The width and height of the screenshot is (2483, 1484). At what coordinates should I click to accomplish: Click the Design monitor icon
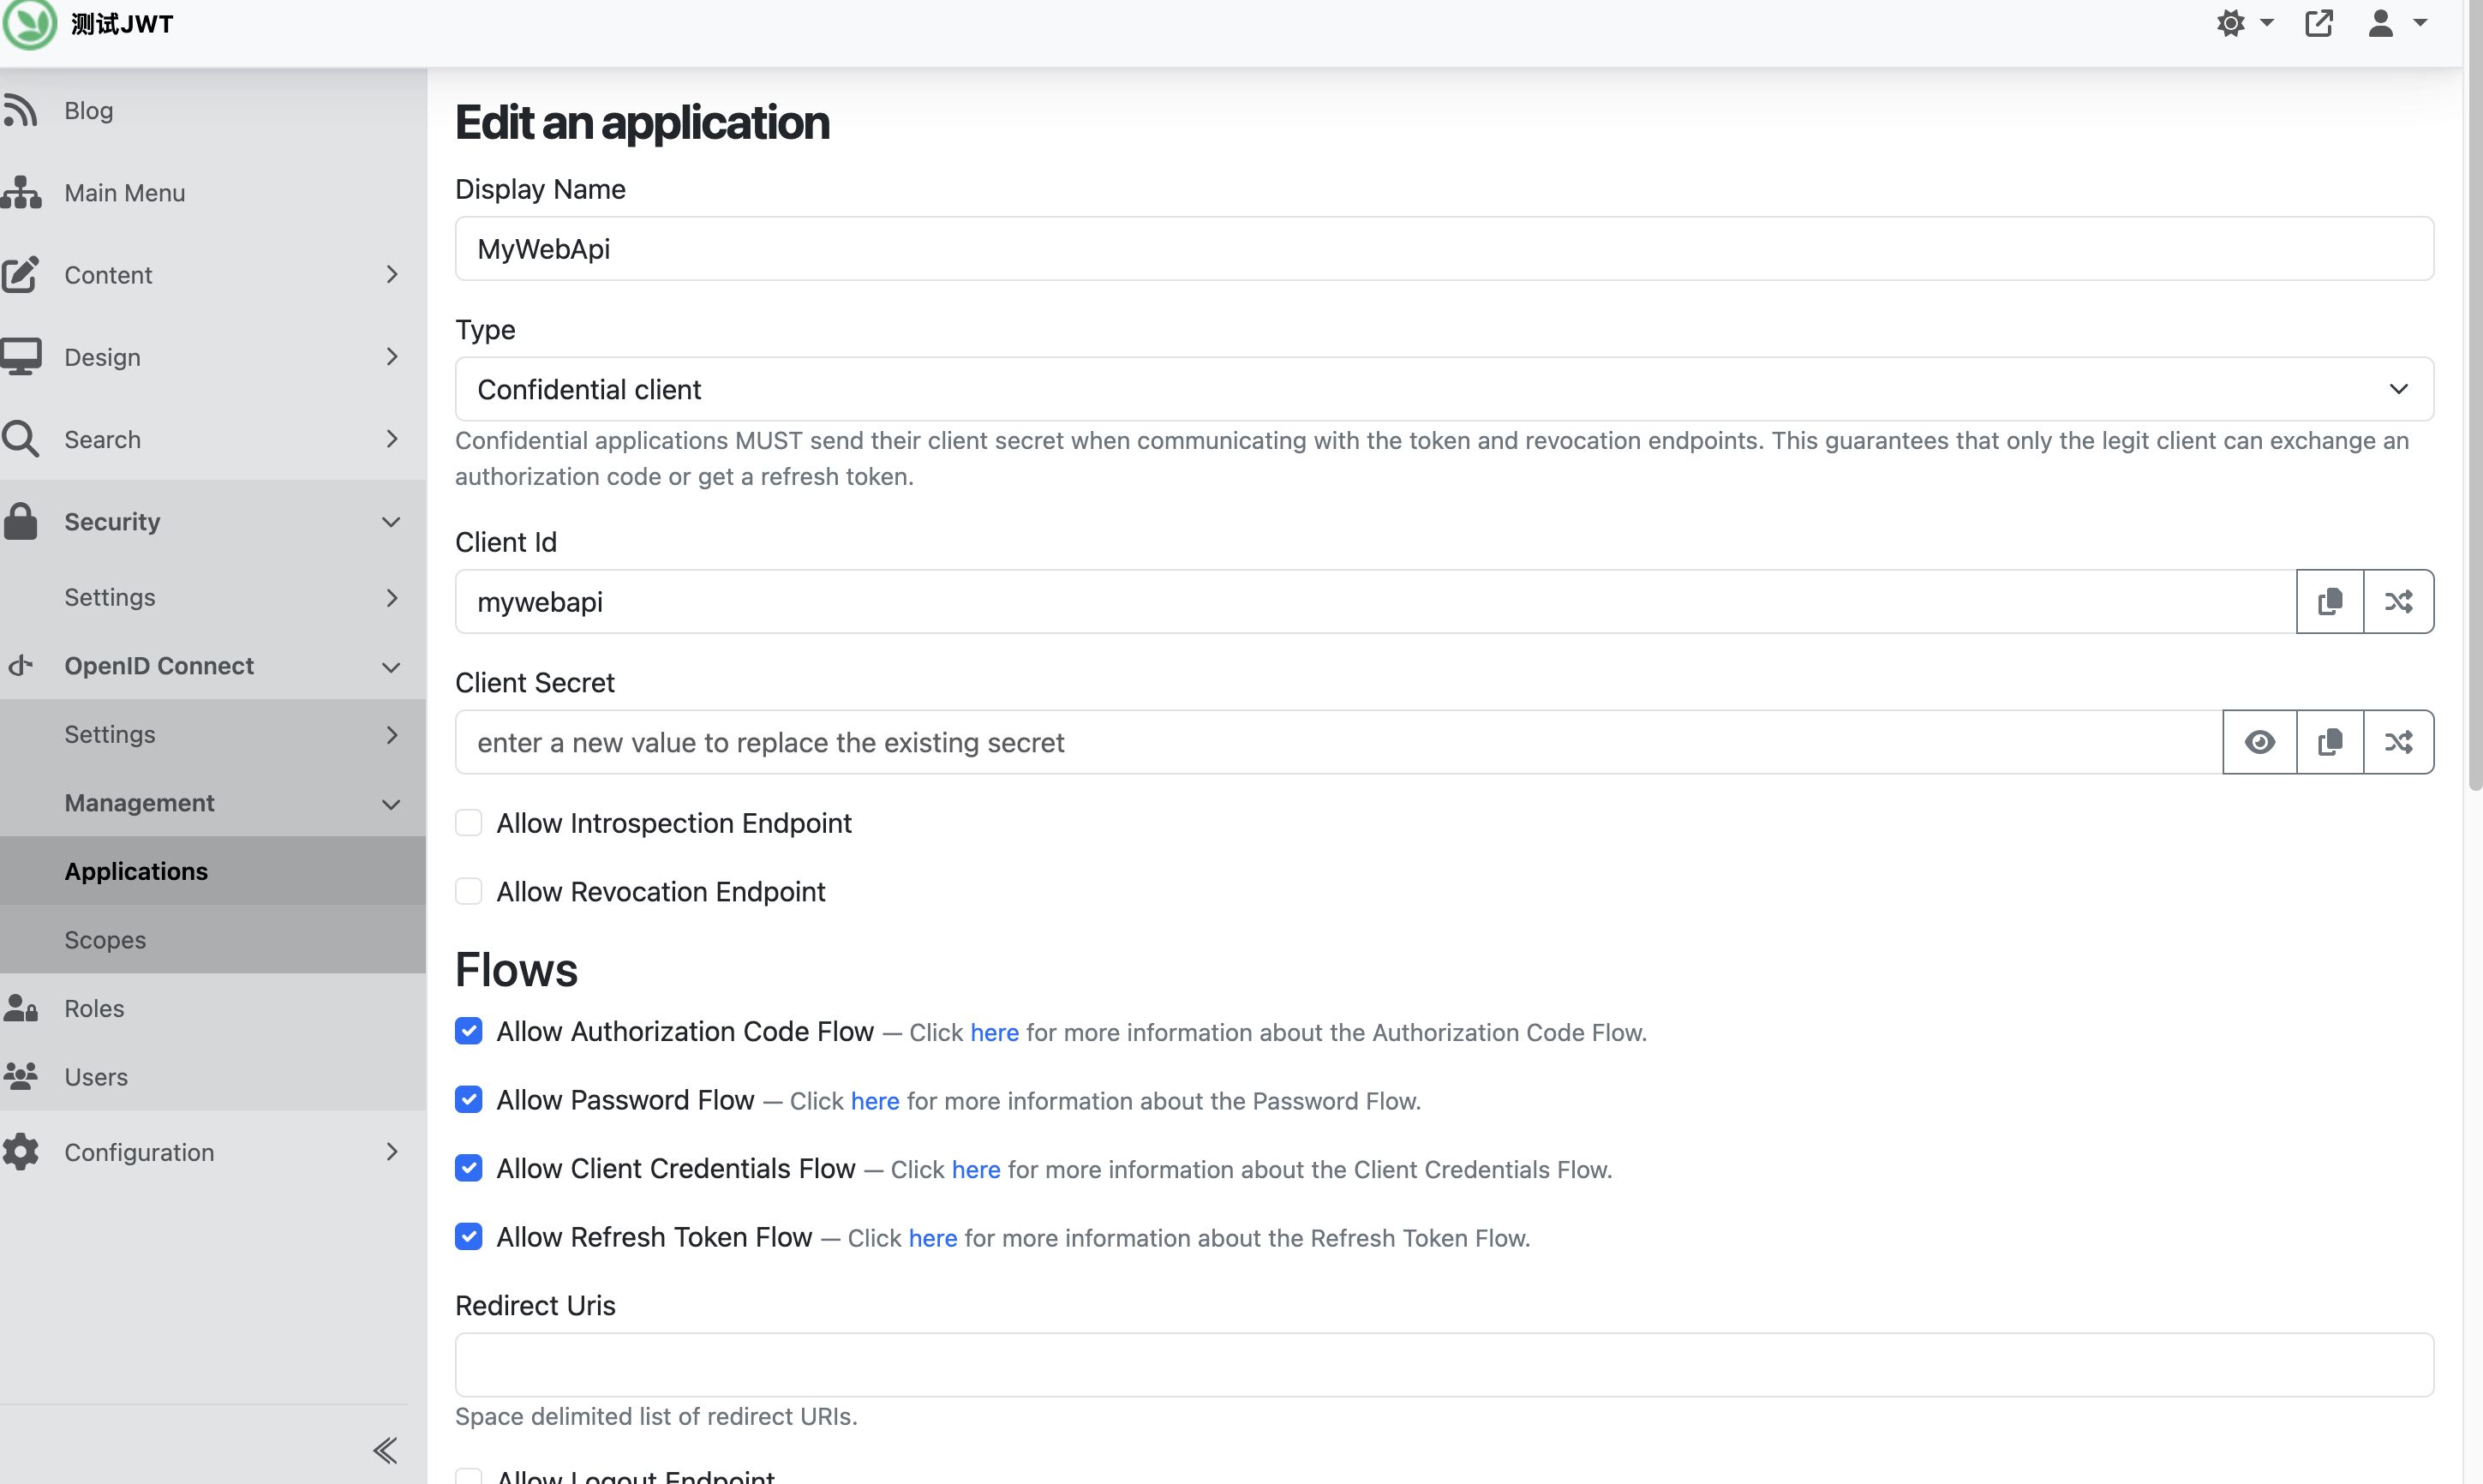coord(21,356)
